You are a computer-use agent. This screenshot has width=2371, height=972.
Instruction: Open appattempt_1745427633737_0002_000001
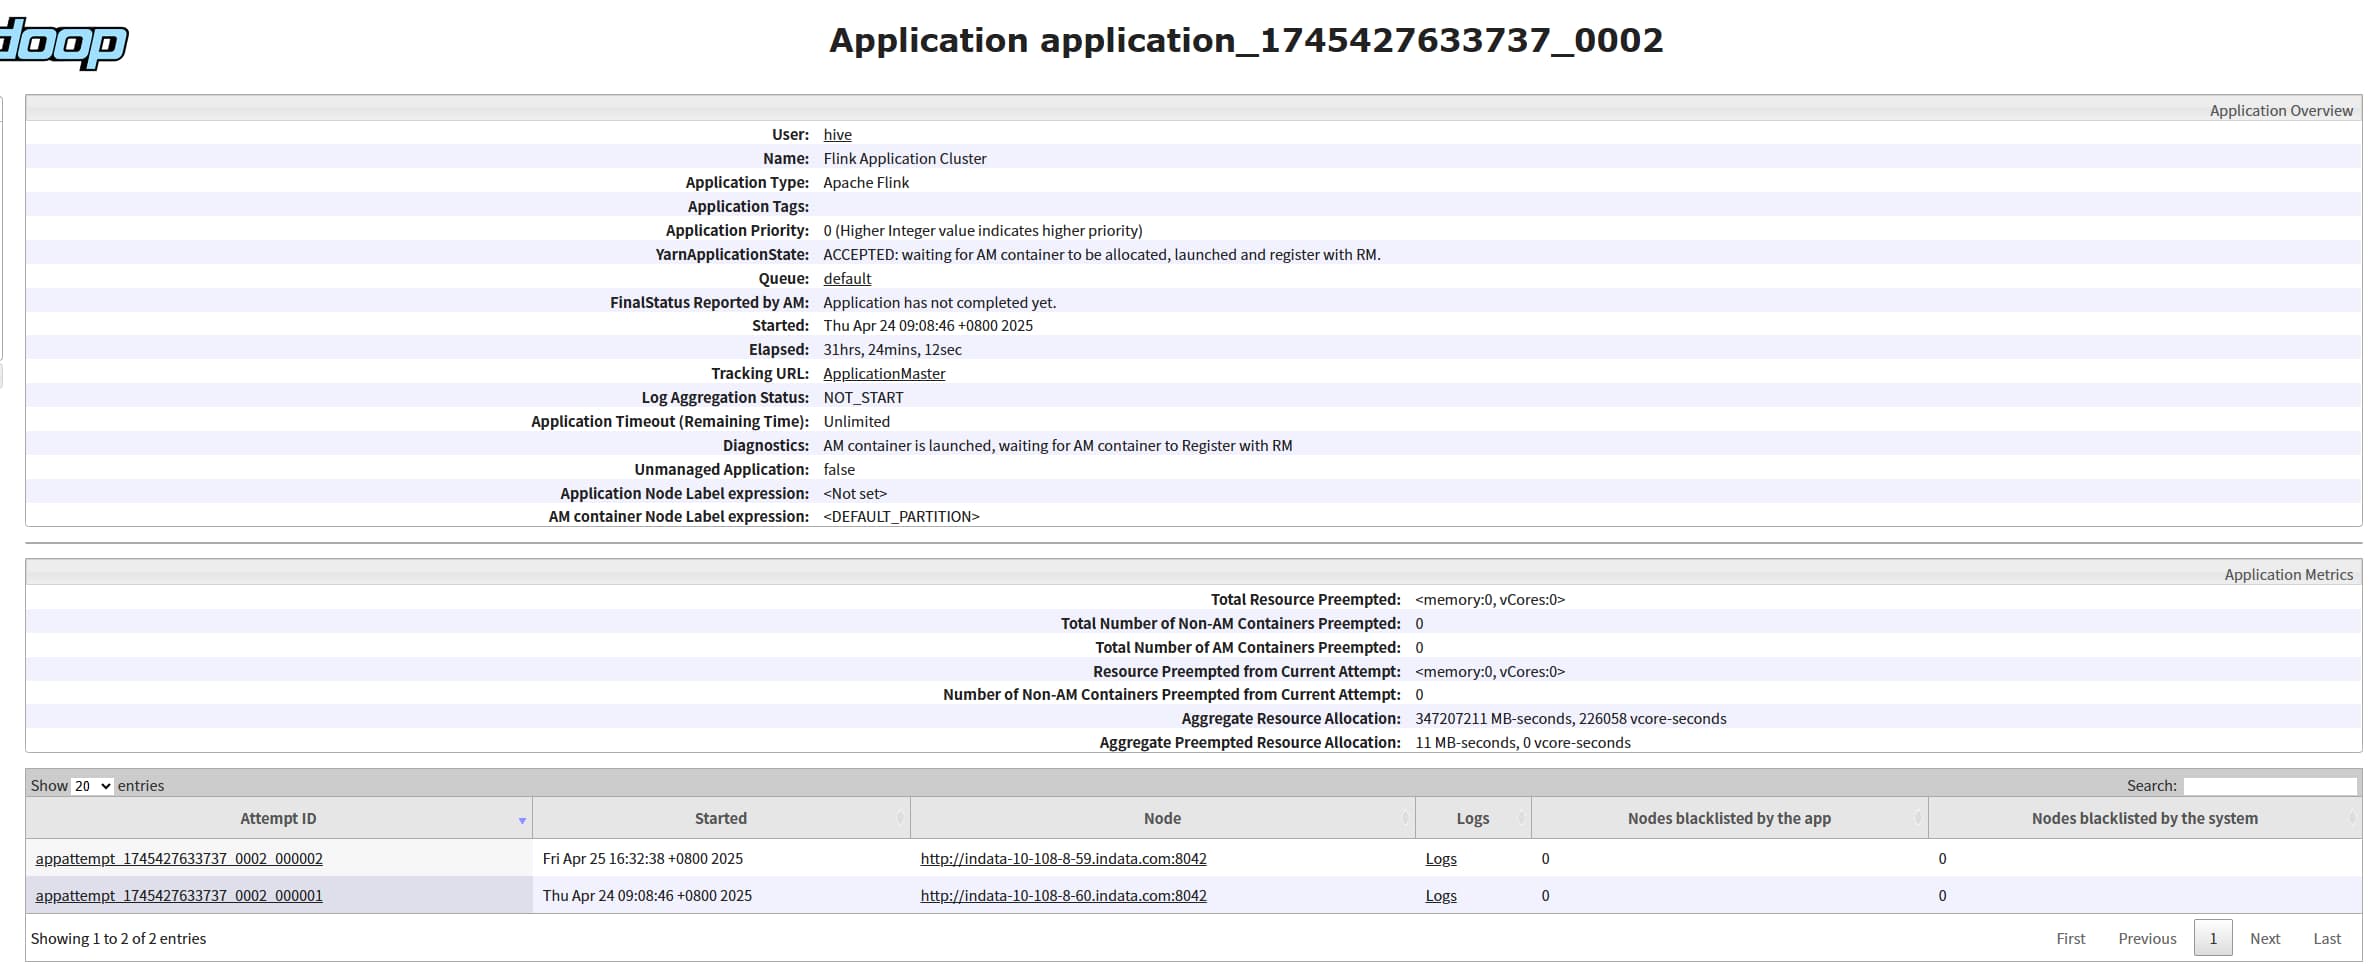pyautogui.click(x=179, y=896)
